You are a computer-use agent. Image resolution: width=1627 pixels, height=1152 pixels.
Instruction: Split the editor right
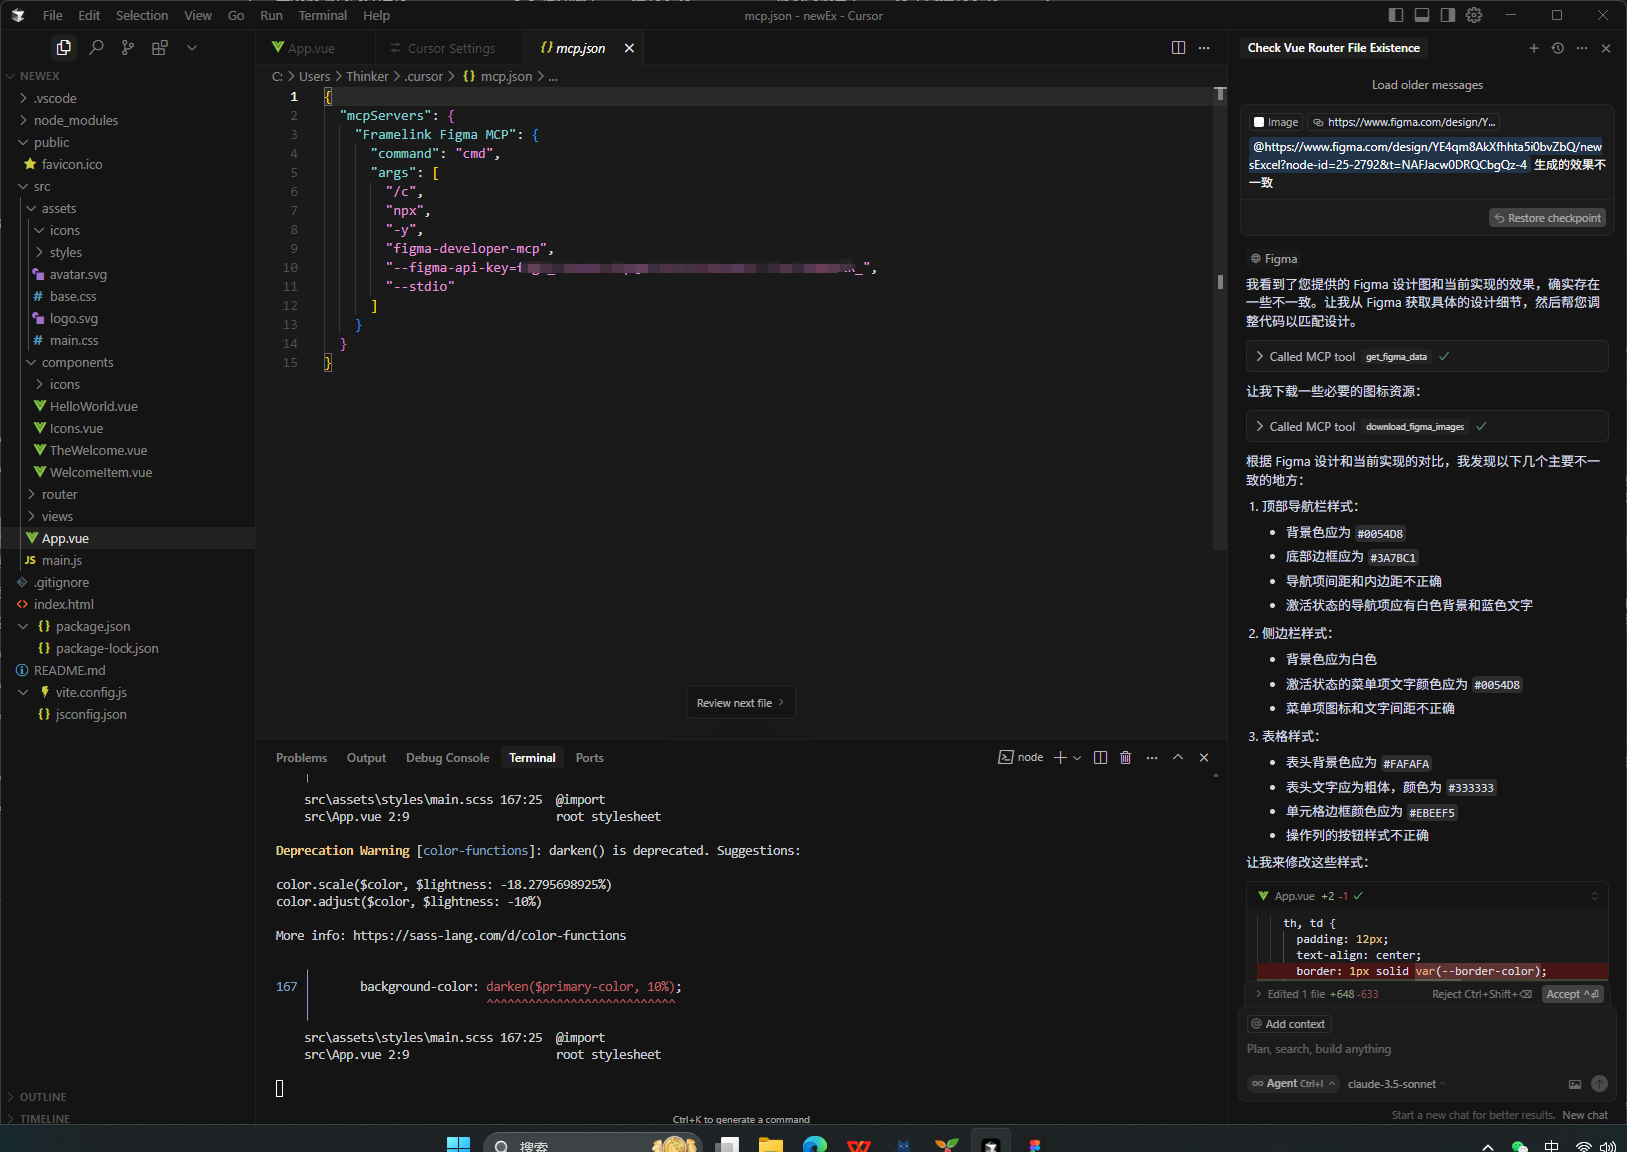[1178, 48]
